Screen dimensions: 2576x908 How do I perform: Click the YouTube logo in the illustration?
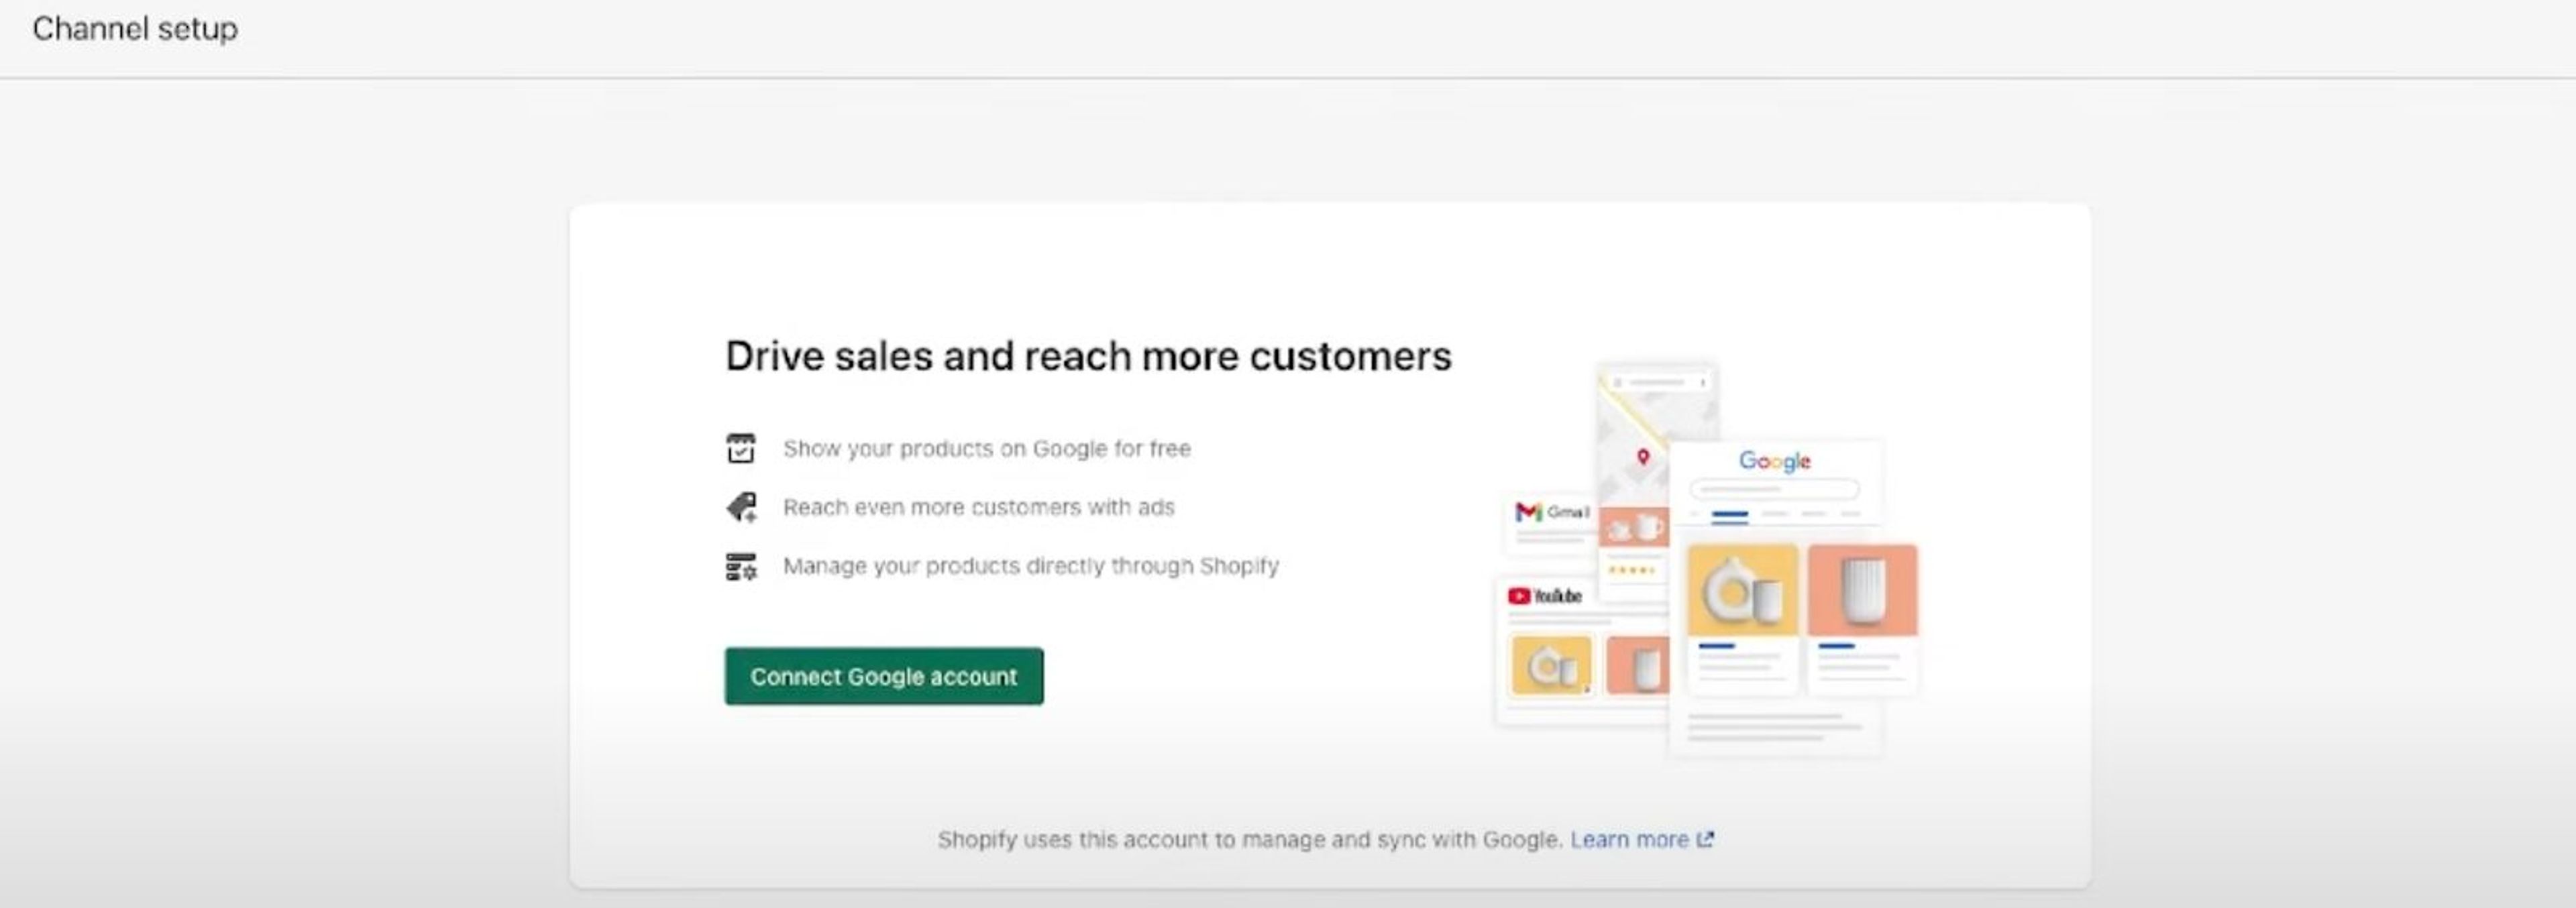(1520, 595)
